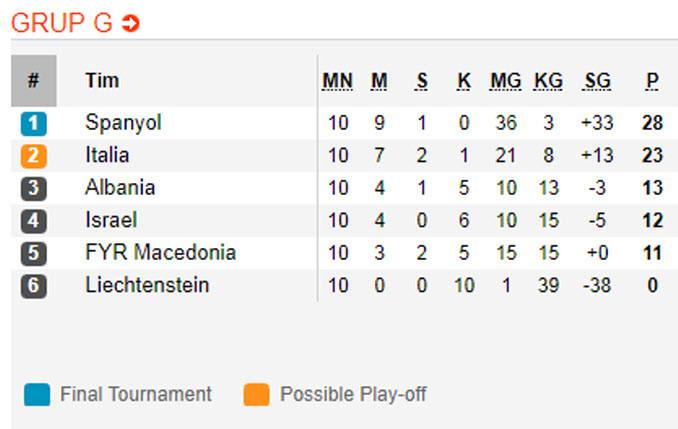Open the FYR Macedonia team row
The image size is (678, 429).
(x=345, y=253)
